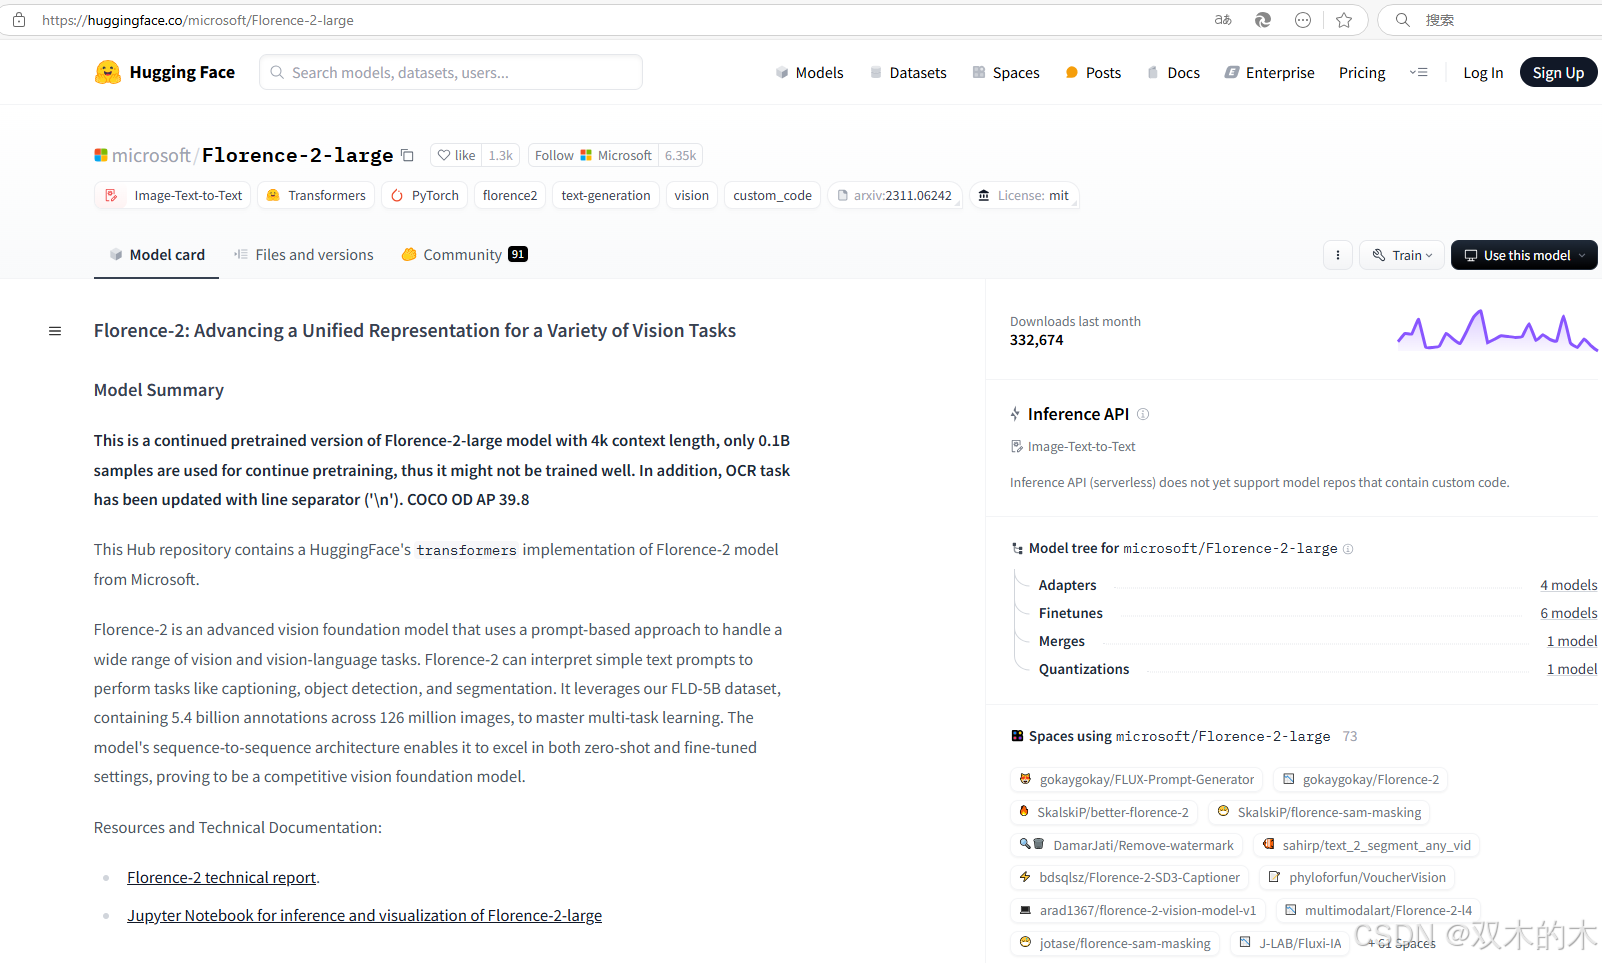Click the browser address bar URL
This screenshot has height=963, width=1602.
[198, 20]
